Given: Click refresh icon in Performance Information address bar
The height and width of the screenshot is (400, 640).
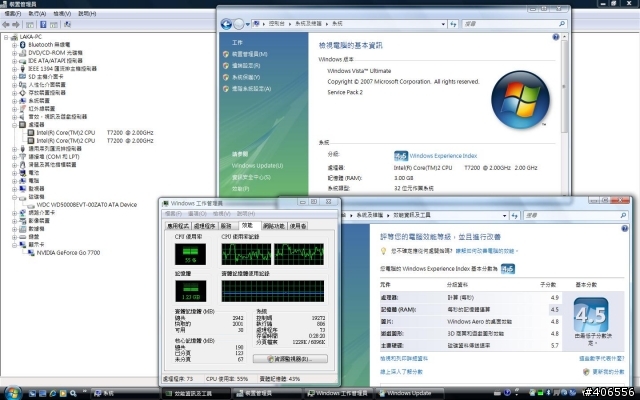Looking at the screenshot, I should [x=514, y=216].
